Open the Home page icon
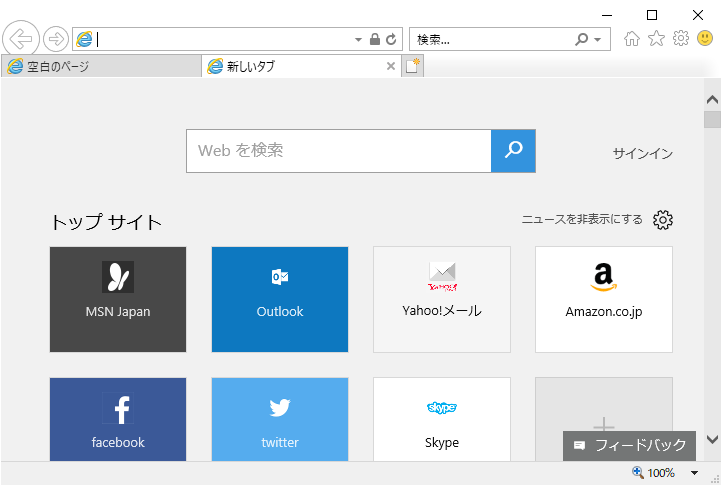This screenshot has height=486, width=722. click(632, 39)
